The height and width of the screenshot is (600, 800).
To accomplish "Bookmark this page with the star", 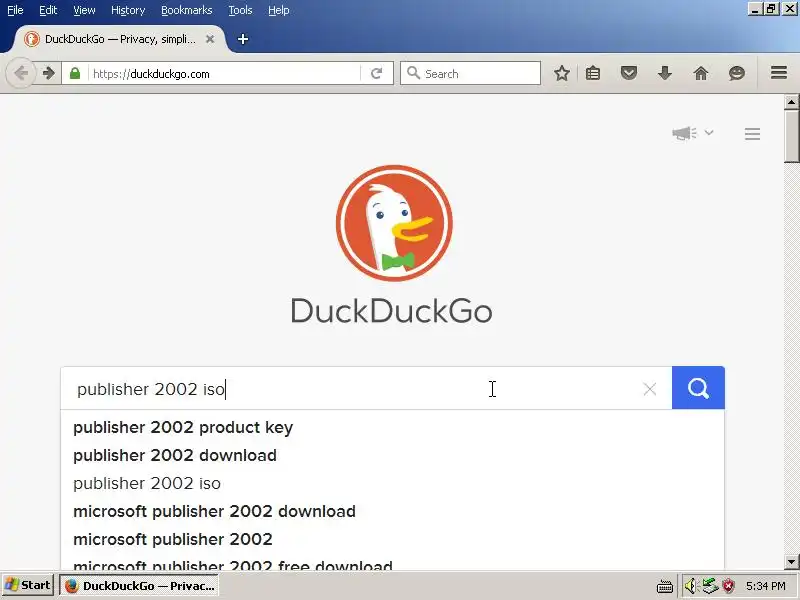I will [562, 73].
